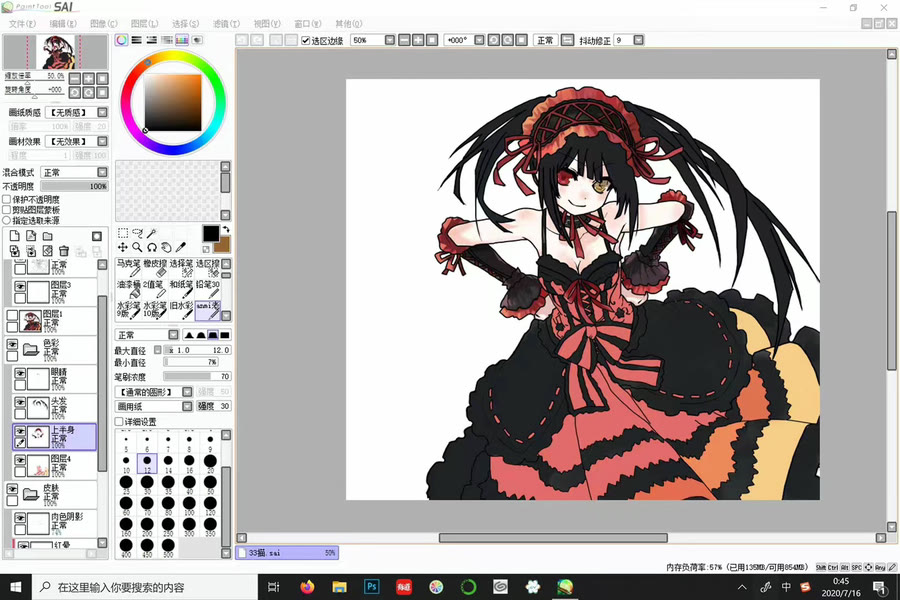Choose the 铅笔30 pencil brush

pos(207,288)
